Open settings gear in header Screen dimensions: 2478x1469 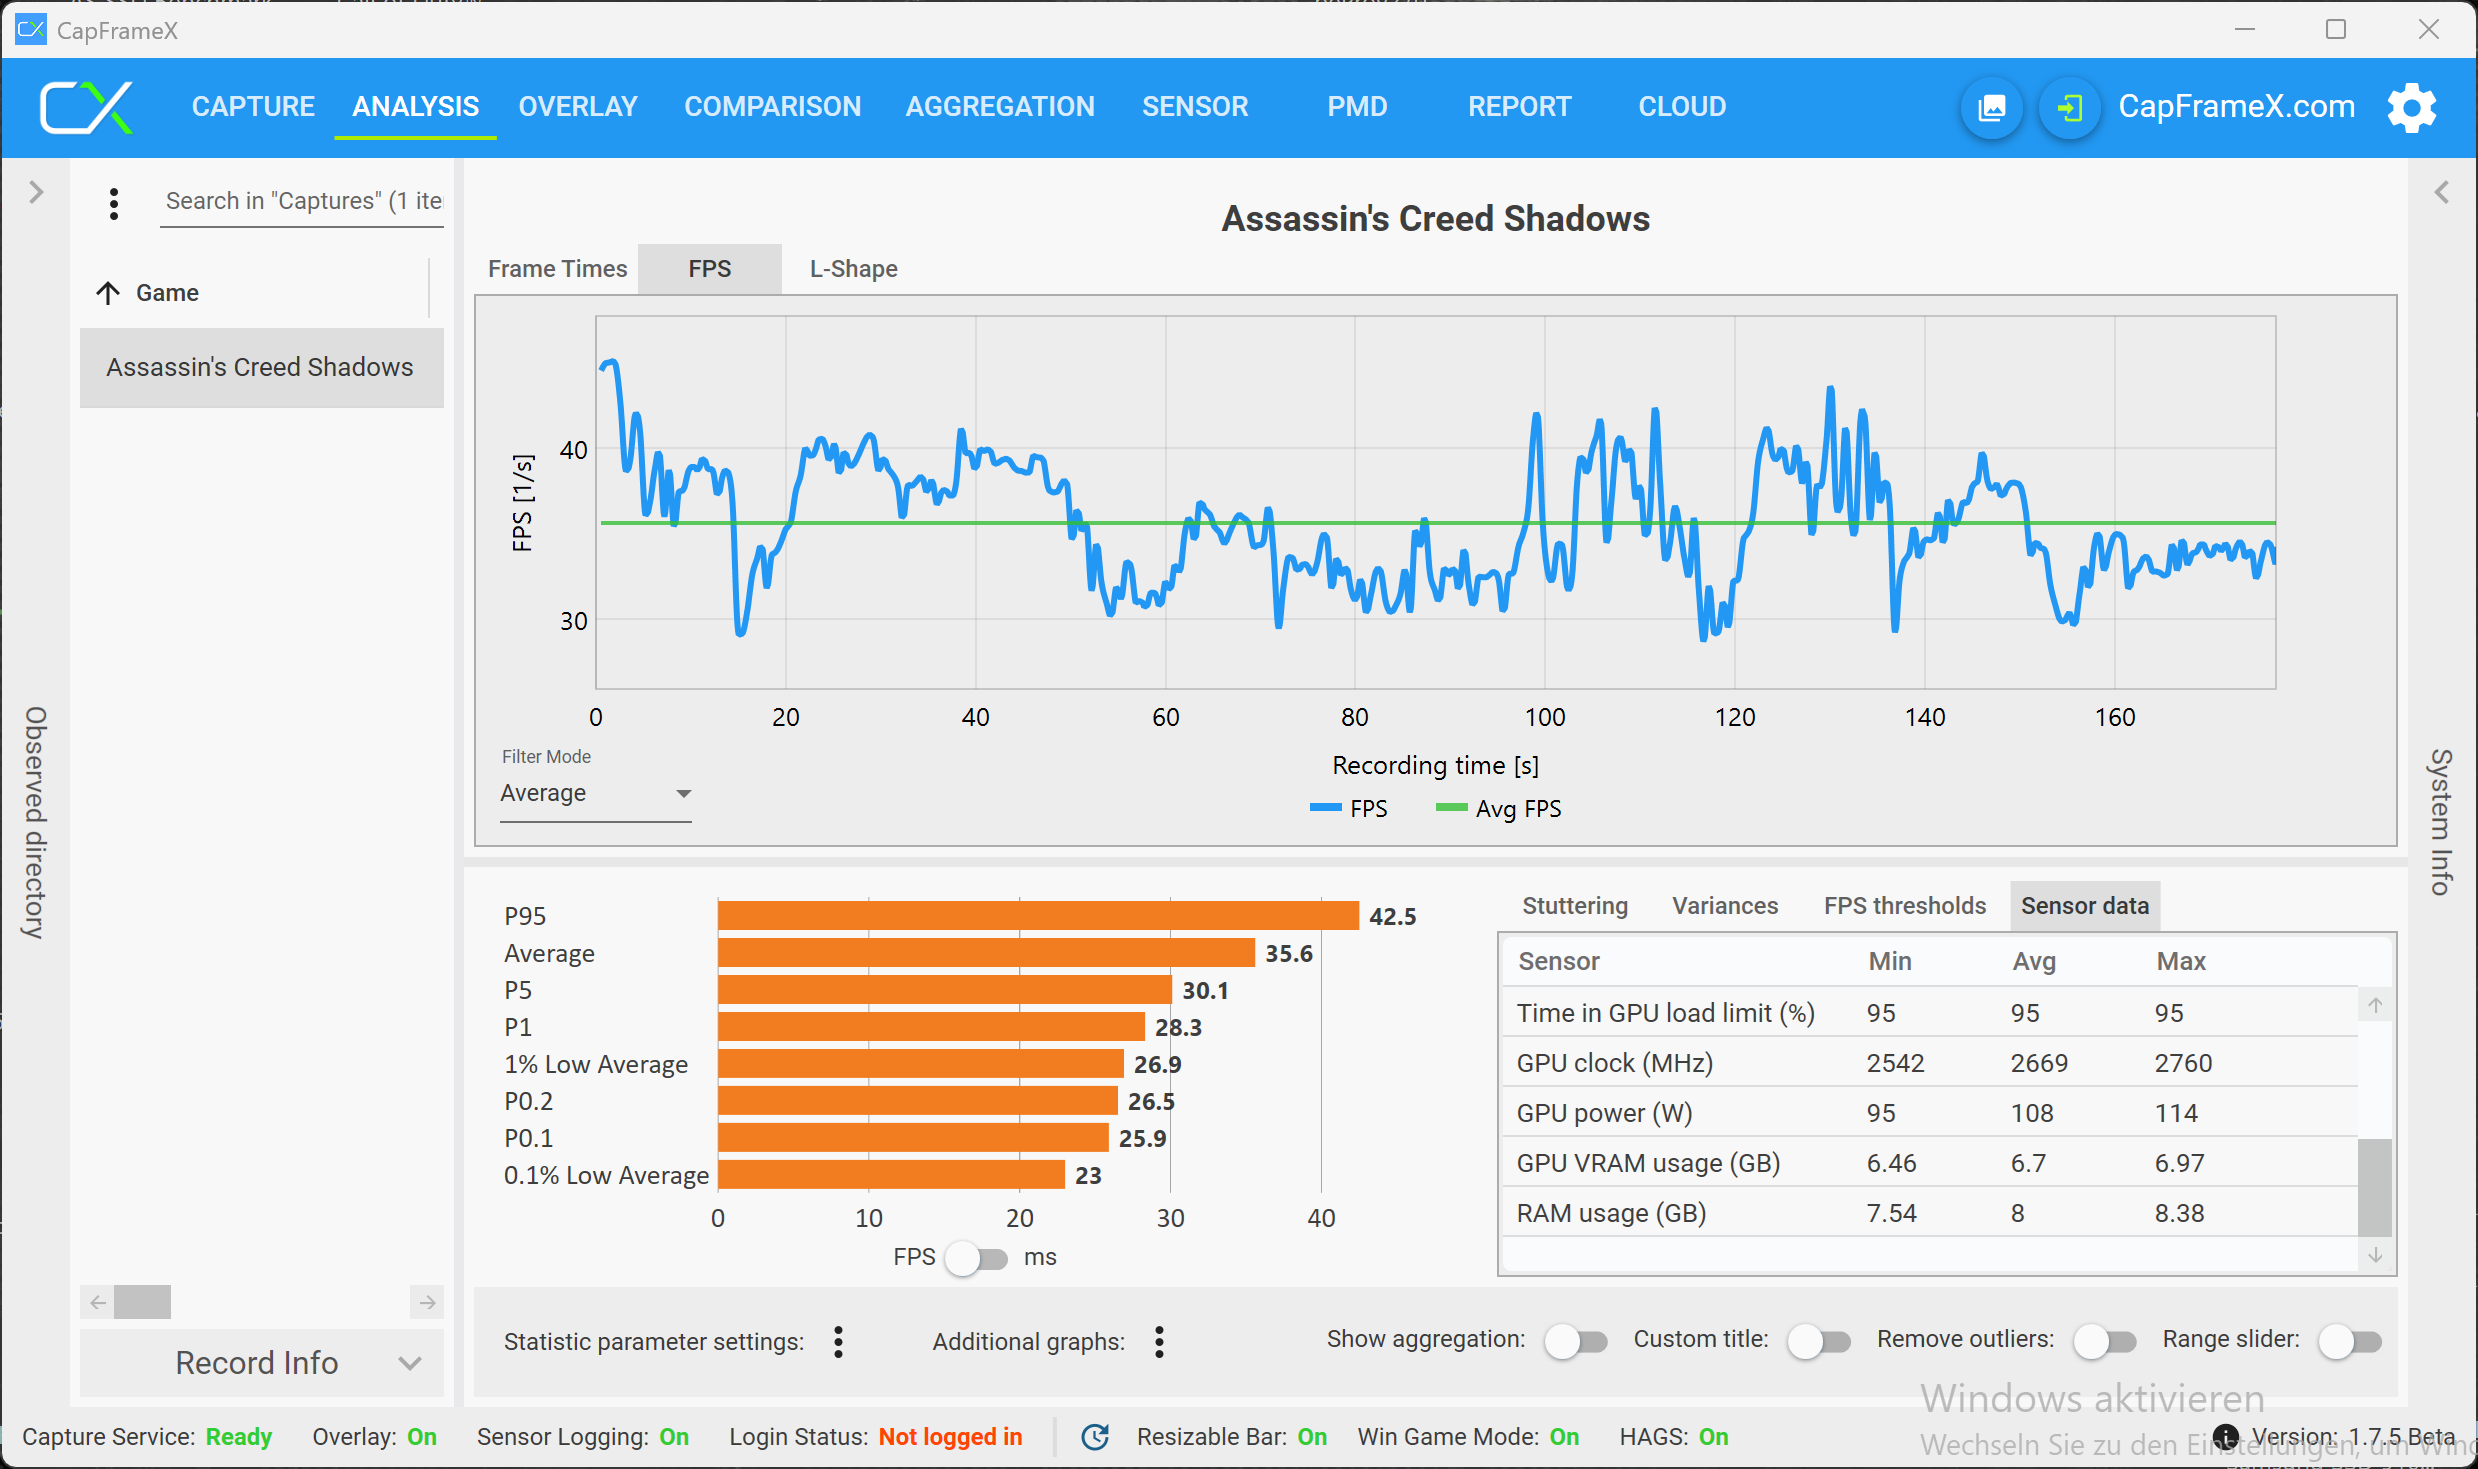pyautogui.click(x=2411, y=107)
